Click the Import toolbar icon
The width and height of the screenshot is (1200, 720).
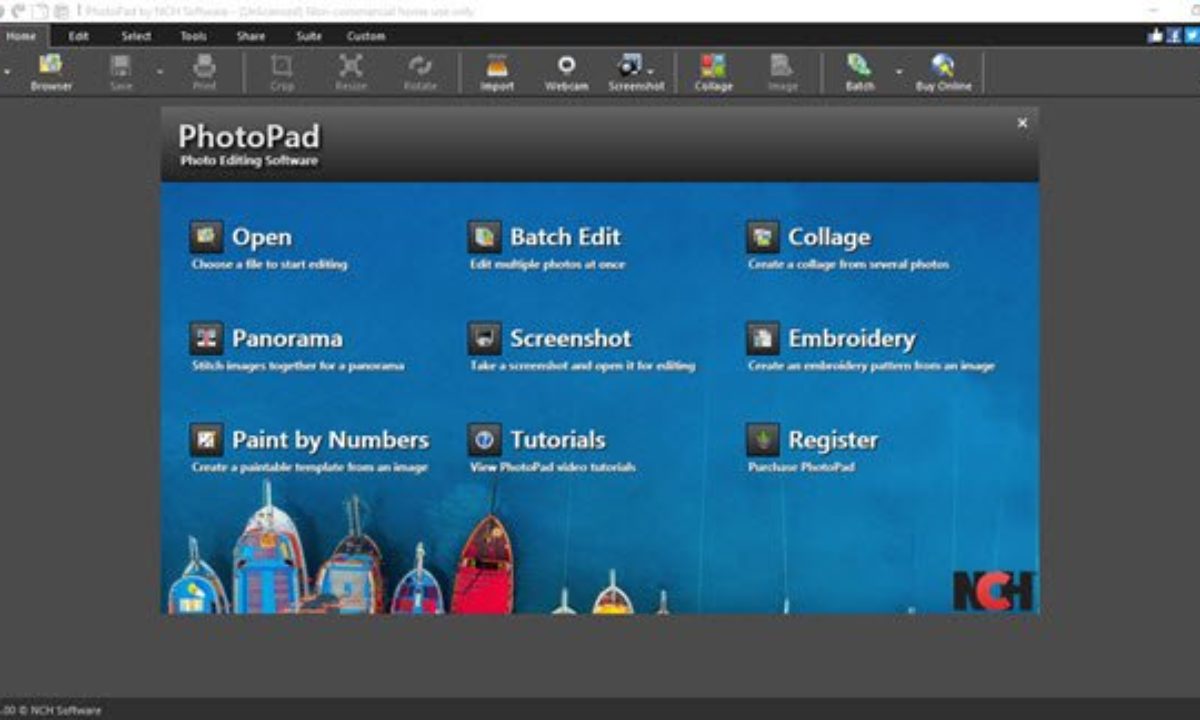point(497,72)
